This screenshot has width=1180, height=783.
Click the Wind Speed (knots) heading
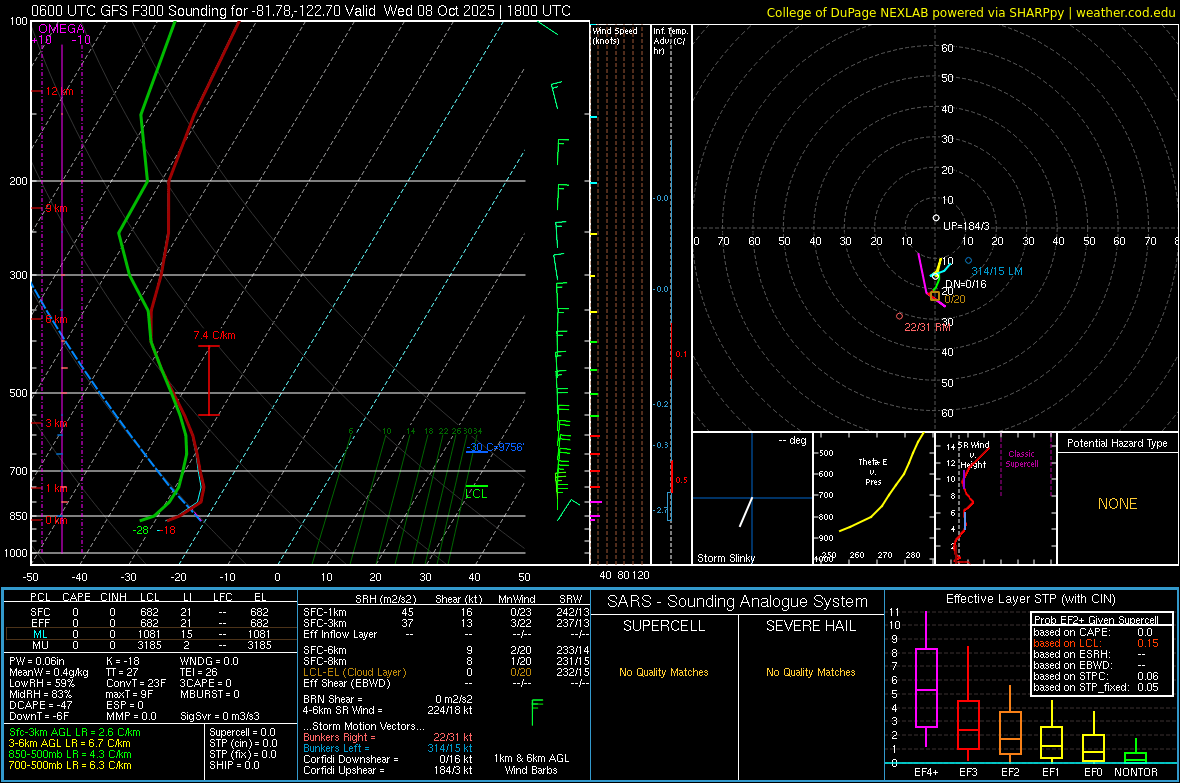pos(614,35)
